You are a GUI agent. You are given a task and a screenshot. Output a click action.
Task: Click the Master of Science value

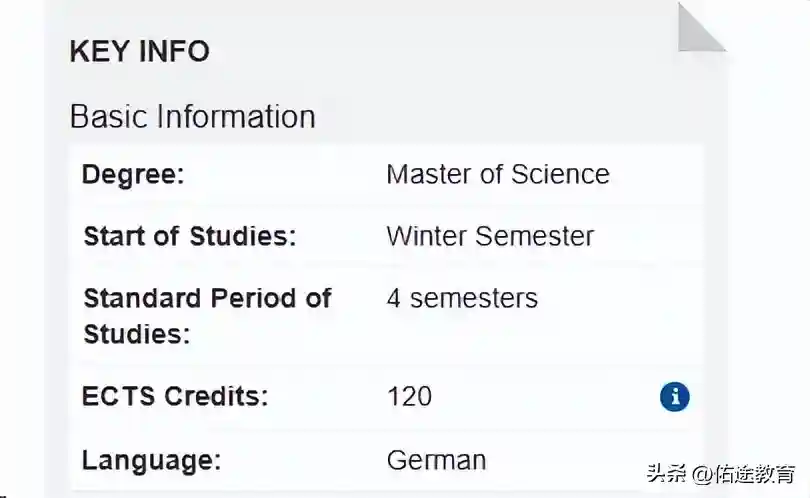498,174
